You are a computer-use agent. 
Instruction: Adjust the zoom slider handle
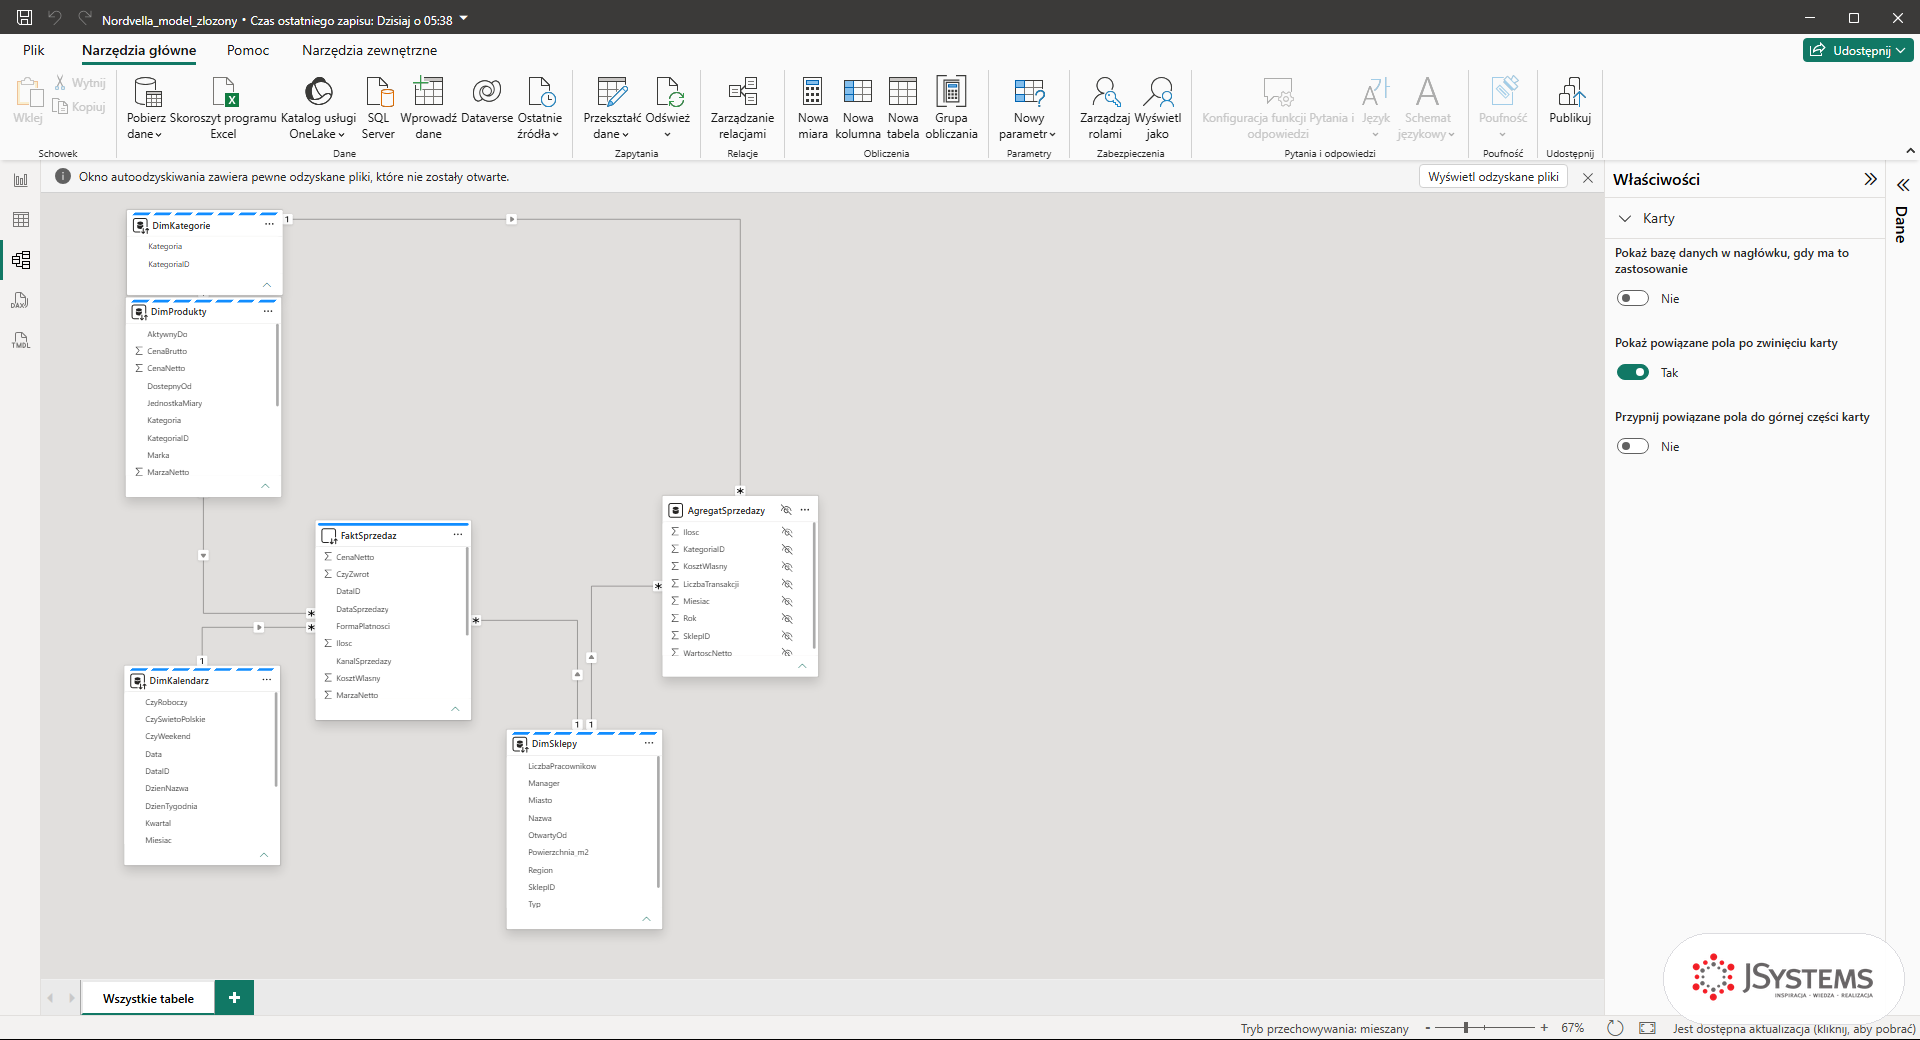pyautogui.click(x=1465, y=1028)
